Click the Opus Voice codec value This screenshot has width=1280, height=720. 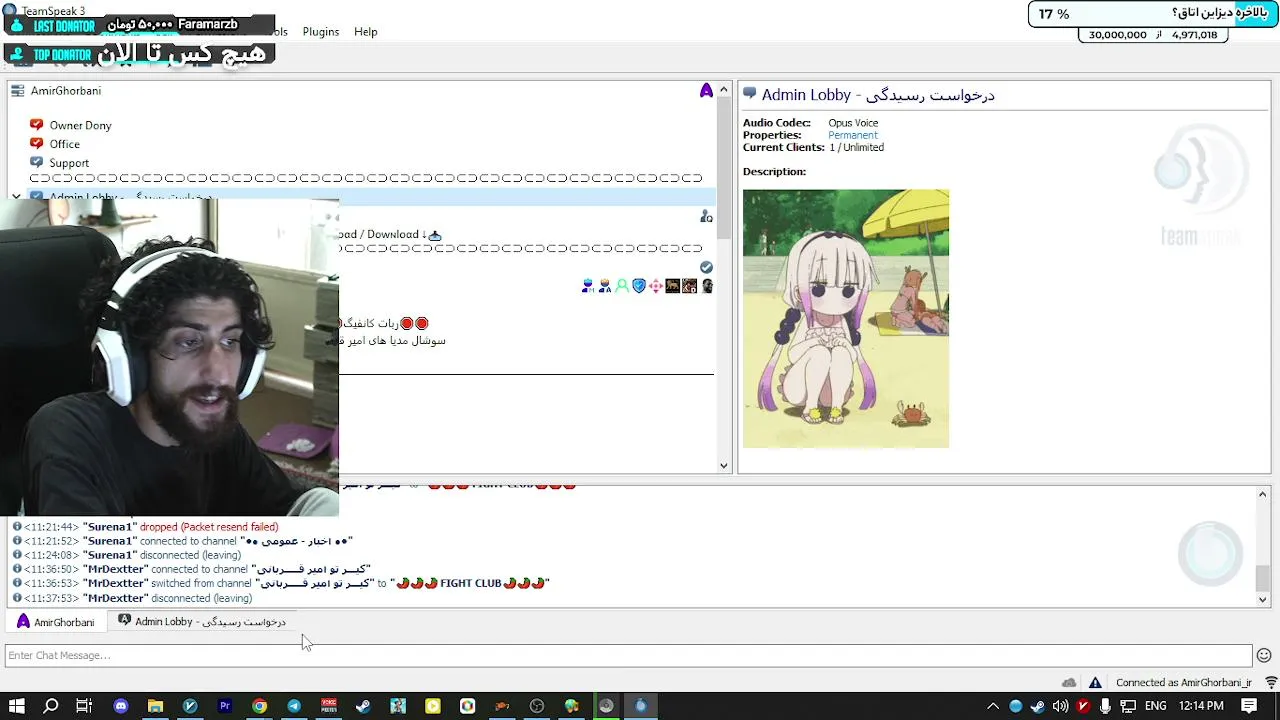coord(853,123)
